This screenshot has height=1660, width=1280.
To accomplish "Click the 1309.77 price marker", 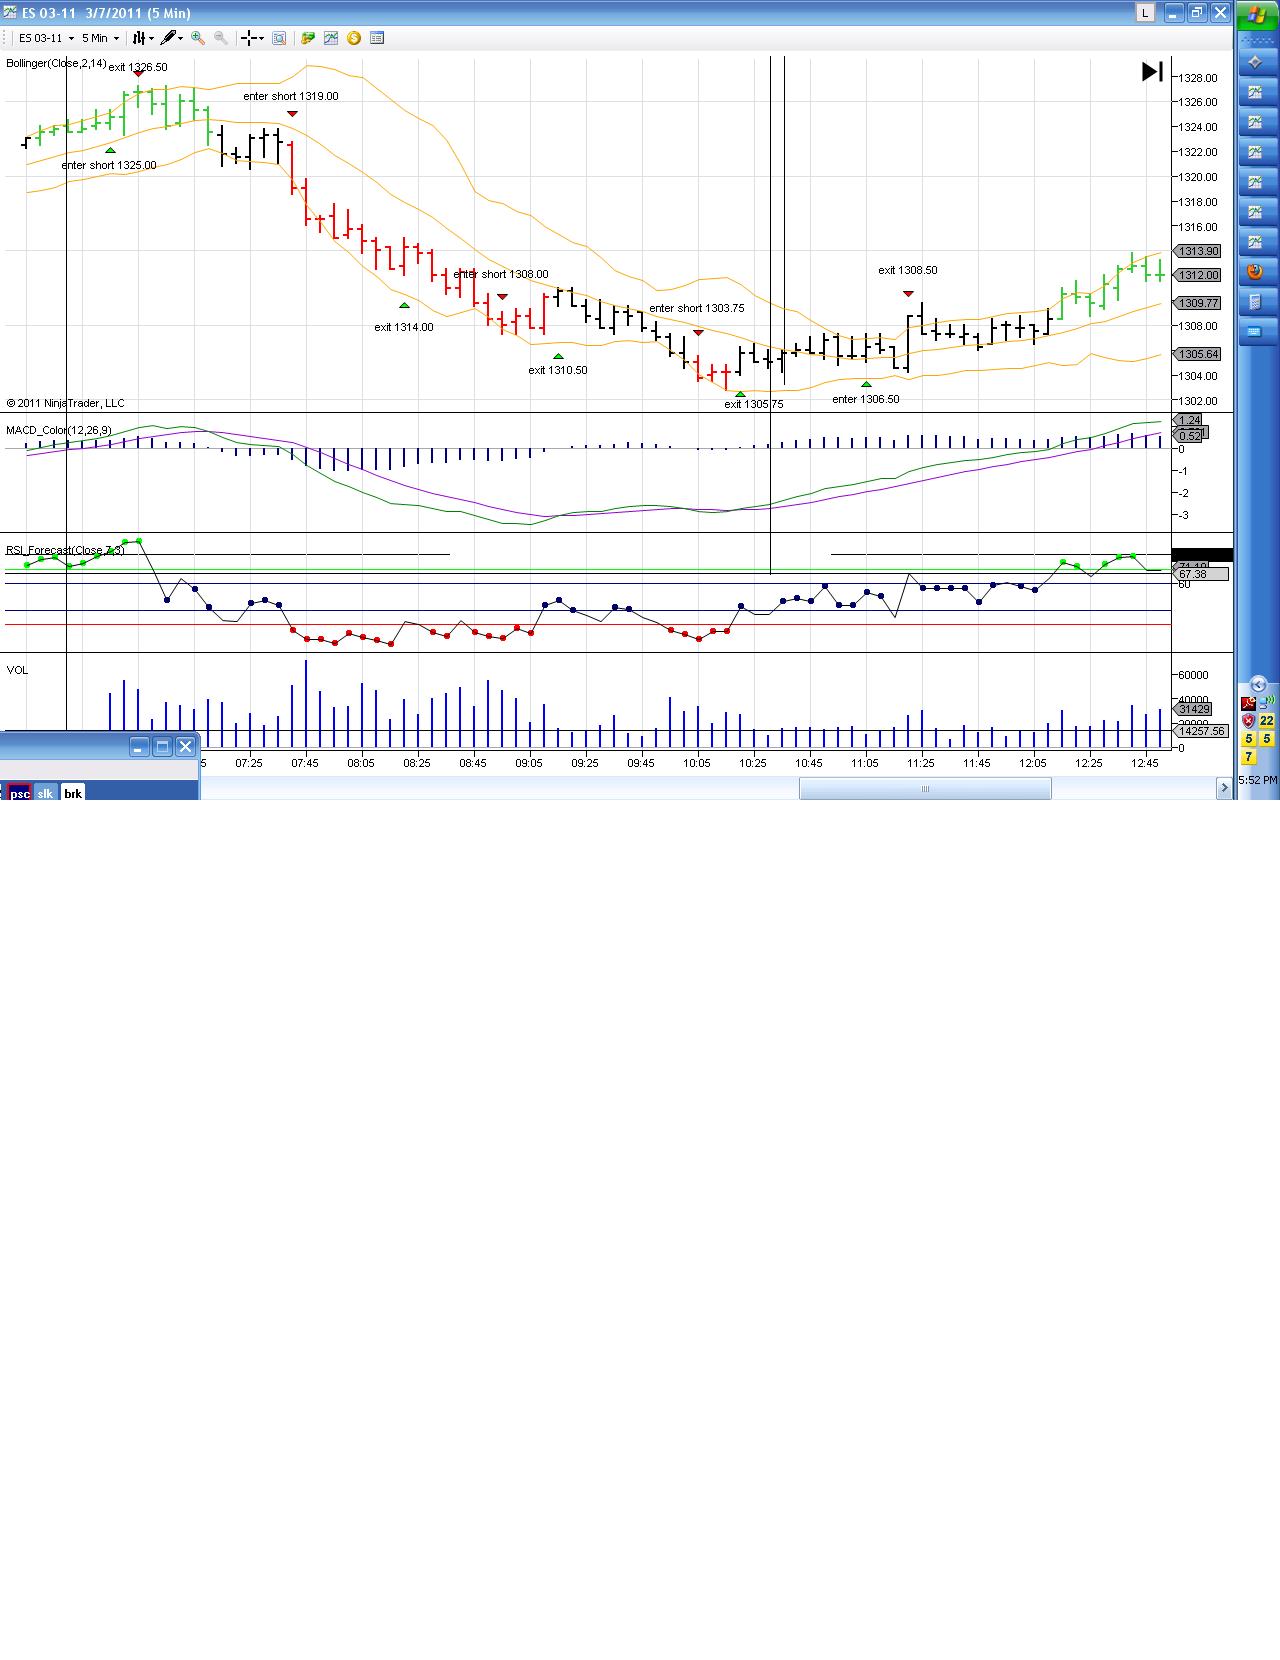I will [1197, 303].
